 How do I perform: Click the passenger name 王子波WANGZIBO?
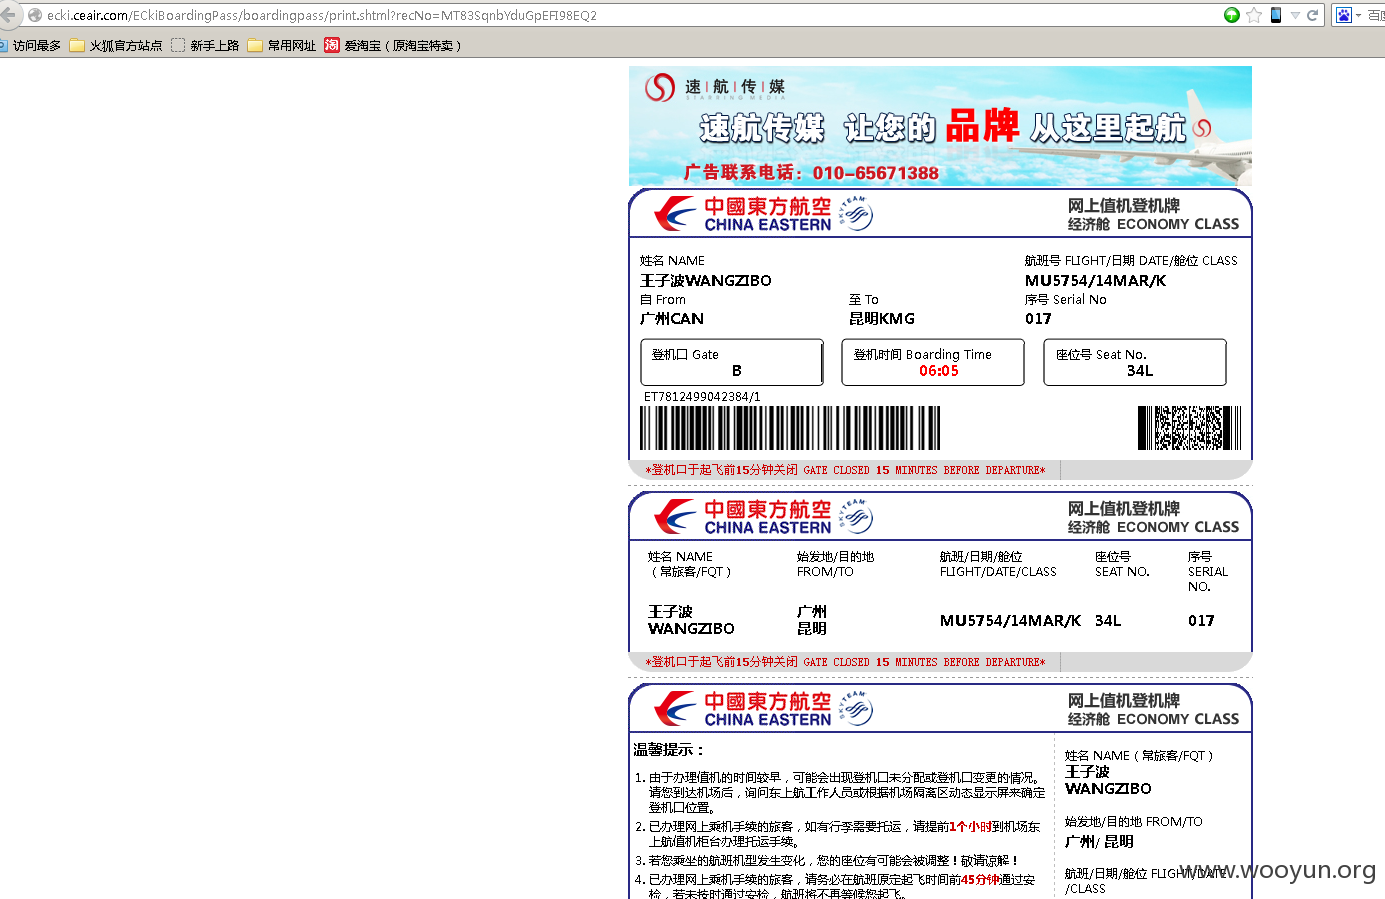[x=706, y=281]
